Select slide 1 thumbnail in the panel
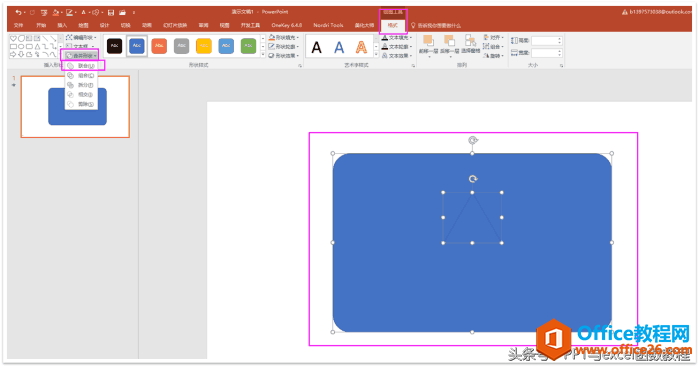699x367 pixels. pyautogui.click(x=75, y=107)
